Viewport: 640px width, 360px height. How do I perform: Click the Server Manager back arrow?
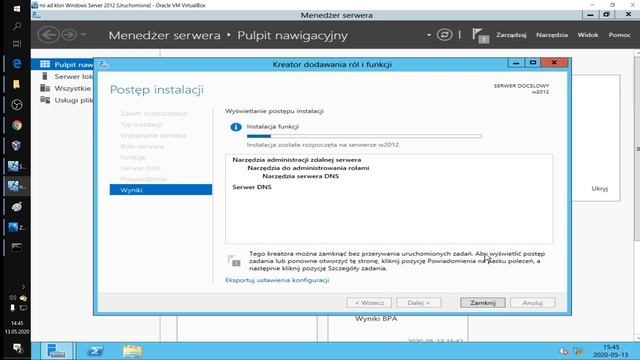[x=49, y=35]
